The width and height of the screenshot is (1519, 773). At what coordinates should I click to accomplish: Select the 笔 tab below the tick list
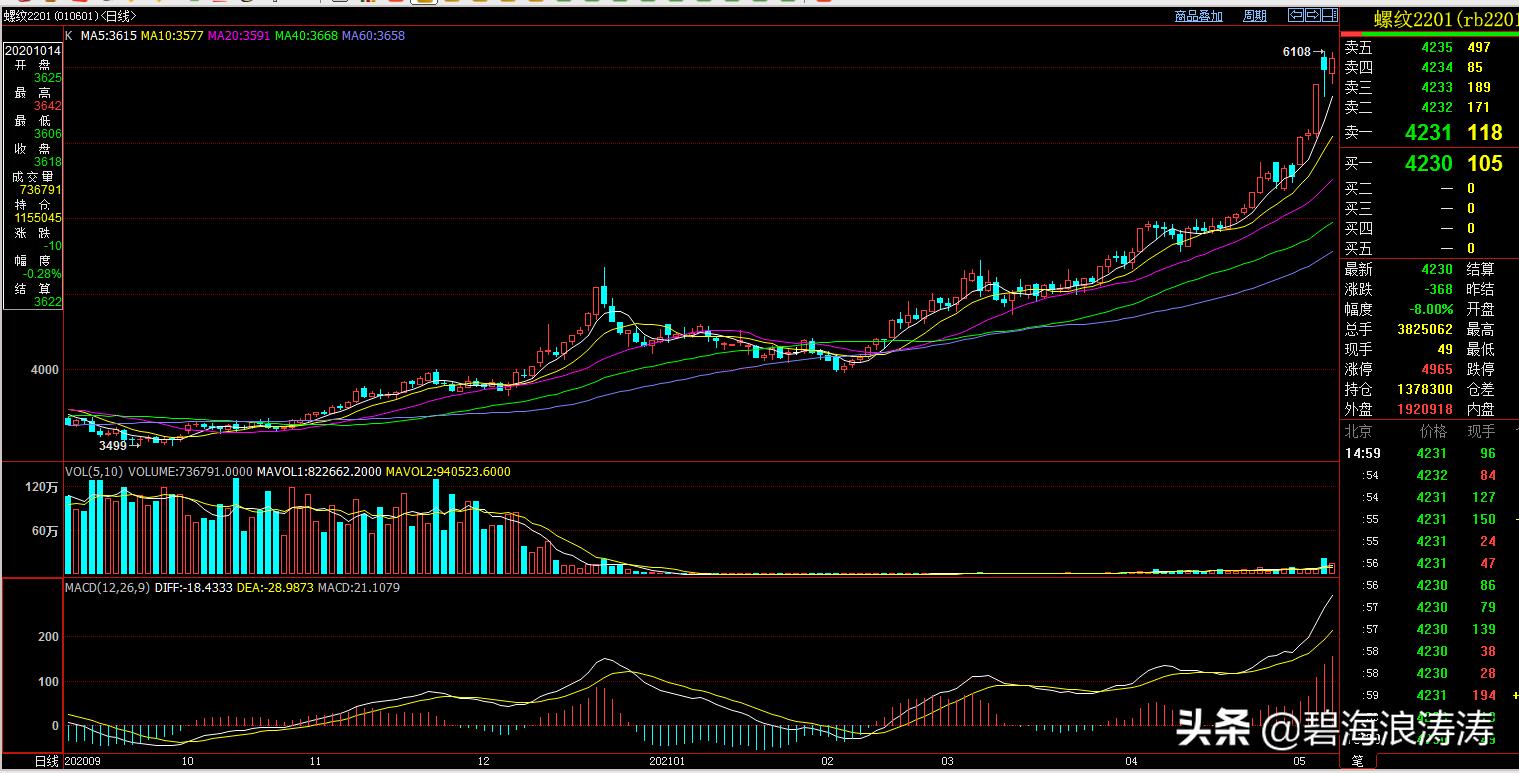(1358, 761)
